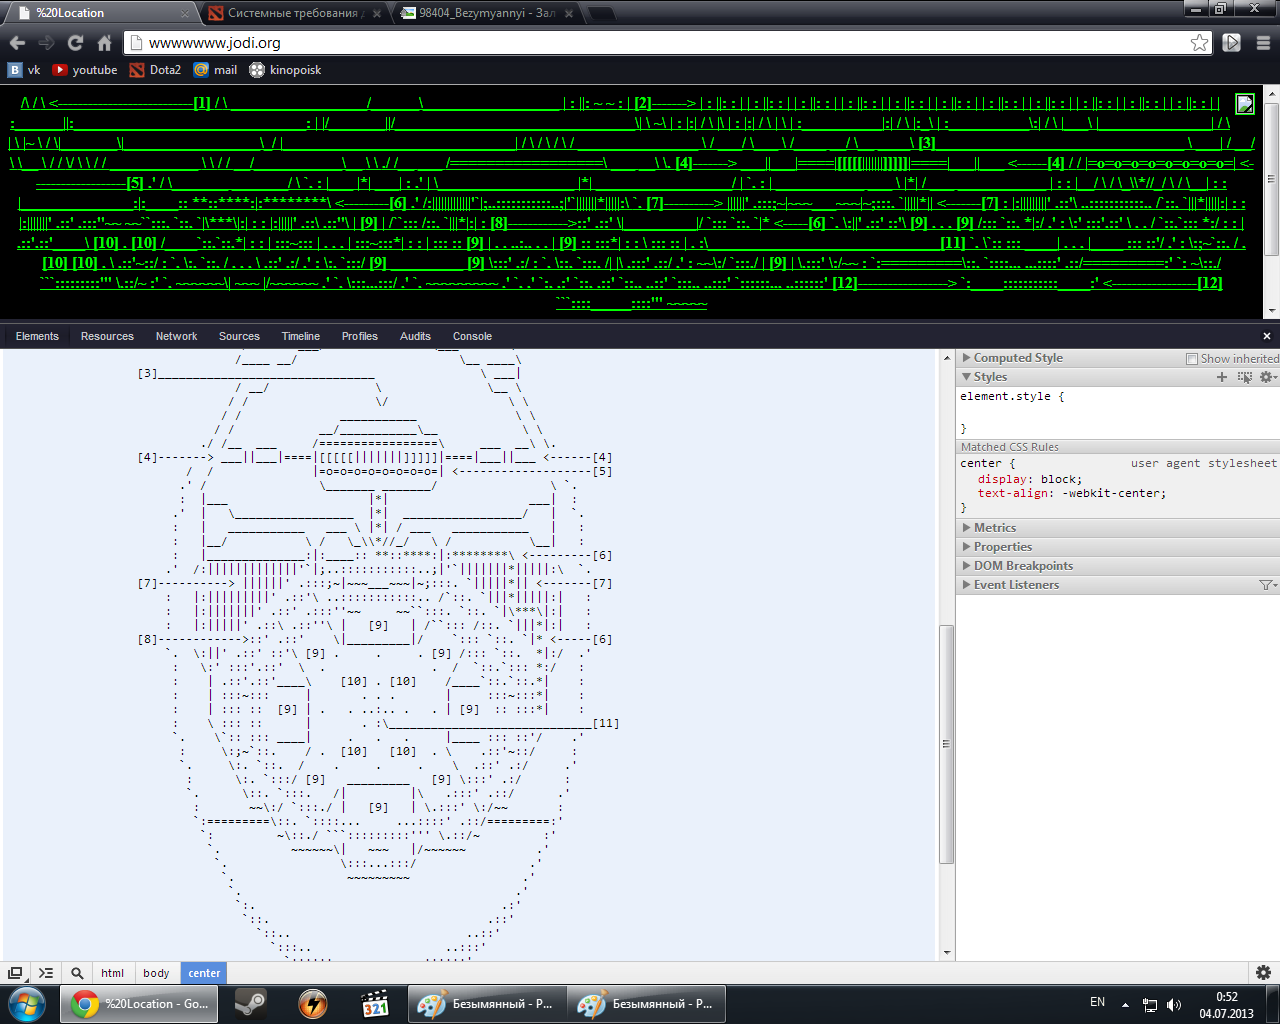Screen dimensions: 1280x1024
Task: Click the broken image icon on the page
Action: (1245, 104)
